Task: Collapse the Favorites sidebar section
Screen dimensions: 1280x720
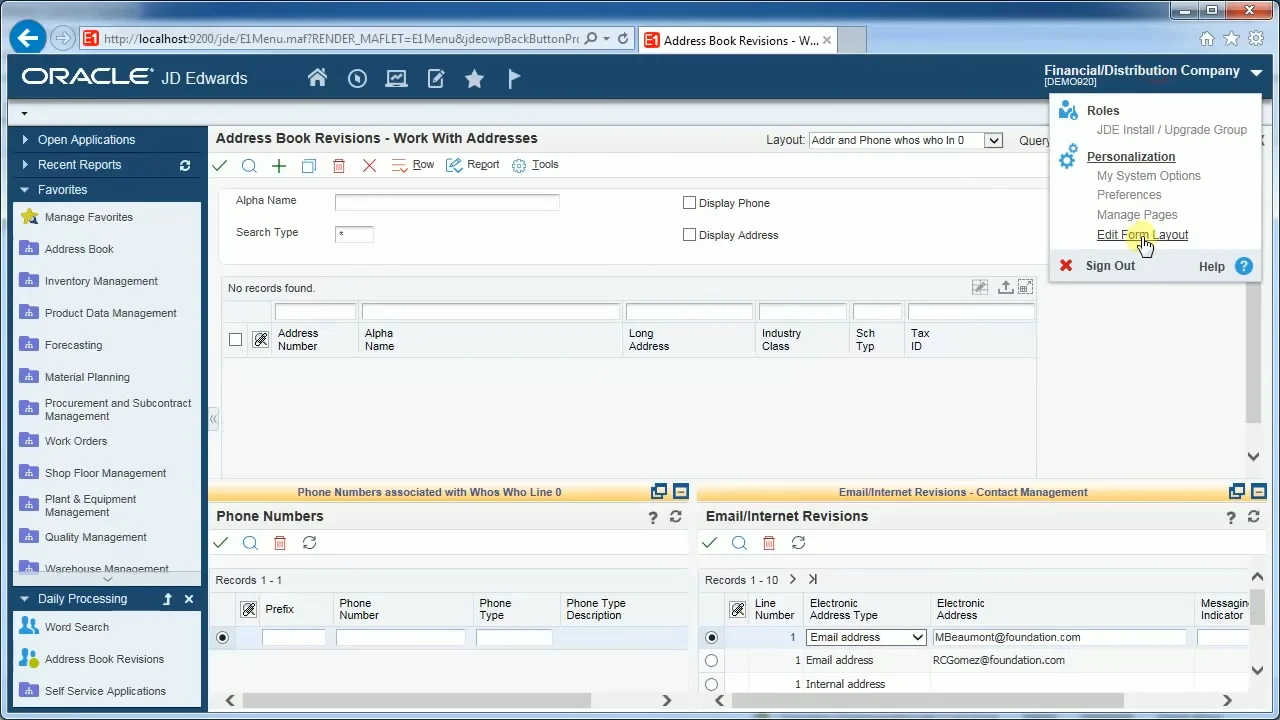Action: click(x=24, y=189)
